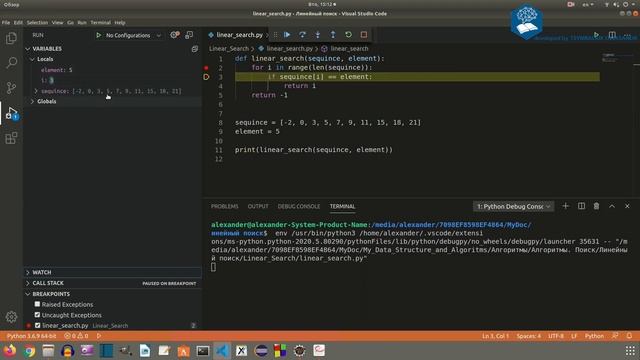Toggle the Raised Exceptions checkbox
Viewport: 640px width, 360px height.
(x=37, y=304)
